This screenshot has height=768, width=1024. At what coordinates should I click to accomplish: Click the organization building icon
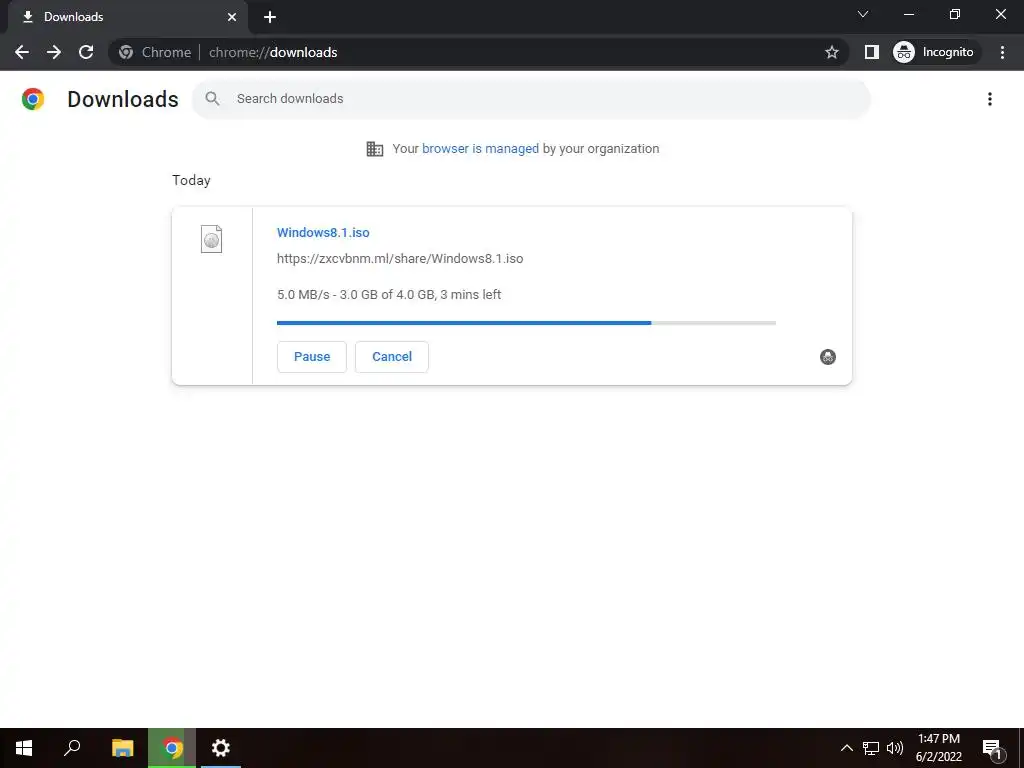375,149
